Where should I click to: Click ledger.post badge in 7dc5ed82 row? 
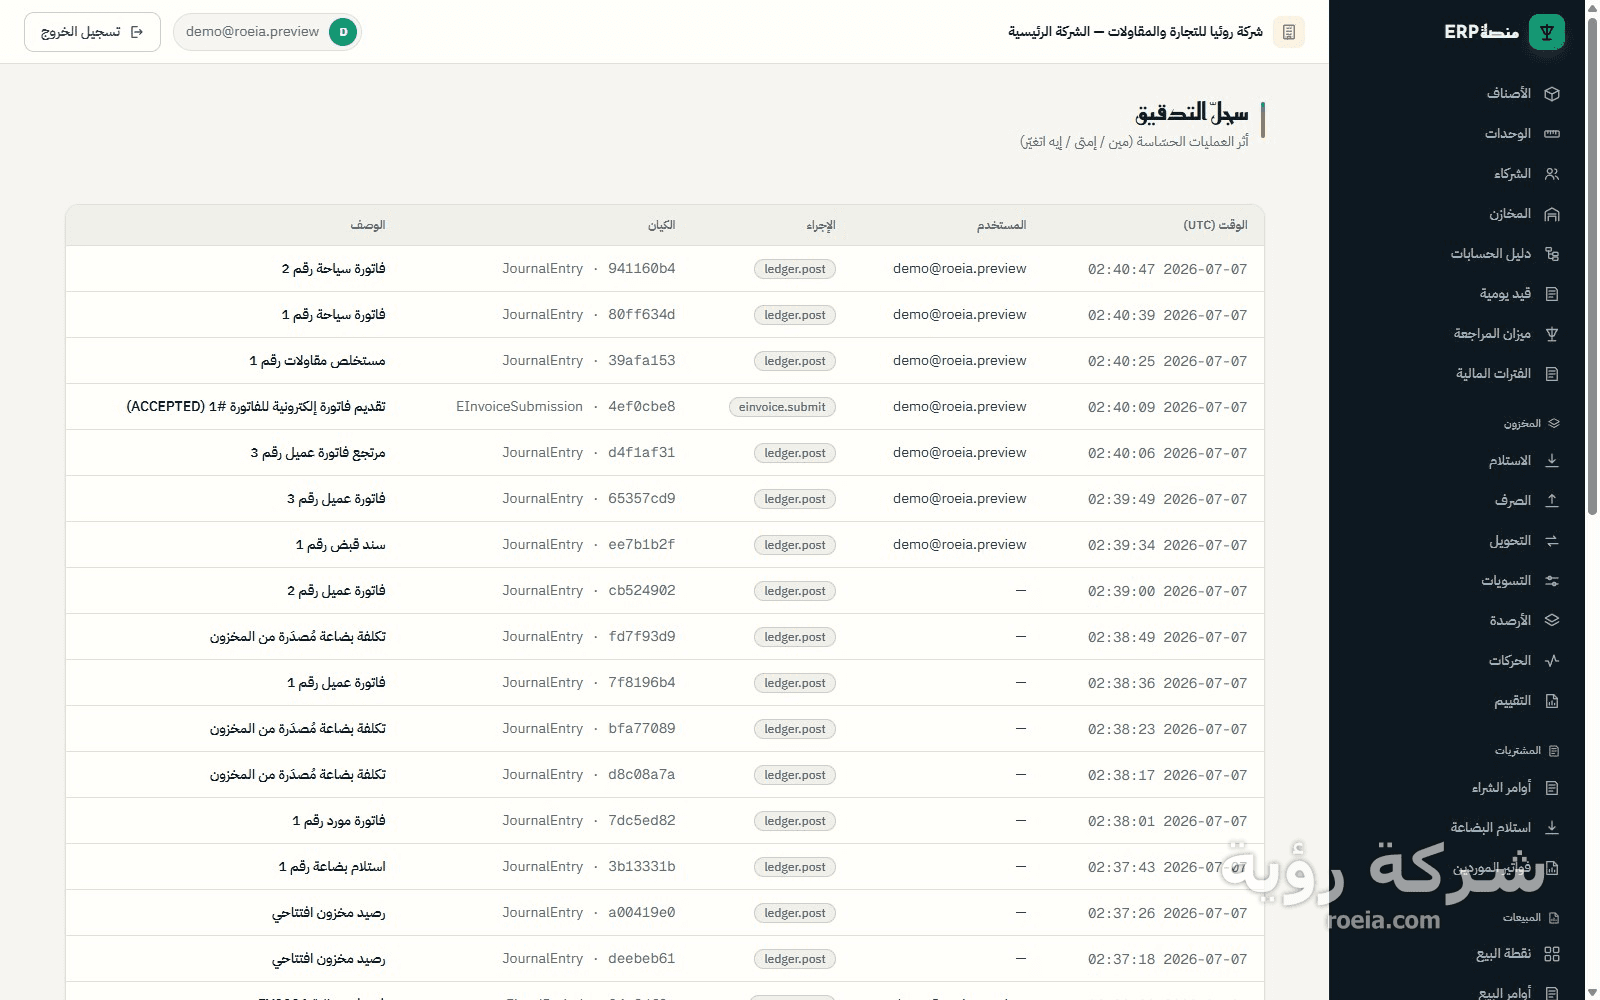point(795,821)
